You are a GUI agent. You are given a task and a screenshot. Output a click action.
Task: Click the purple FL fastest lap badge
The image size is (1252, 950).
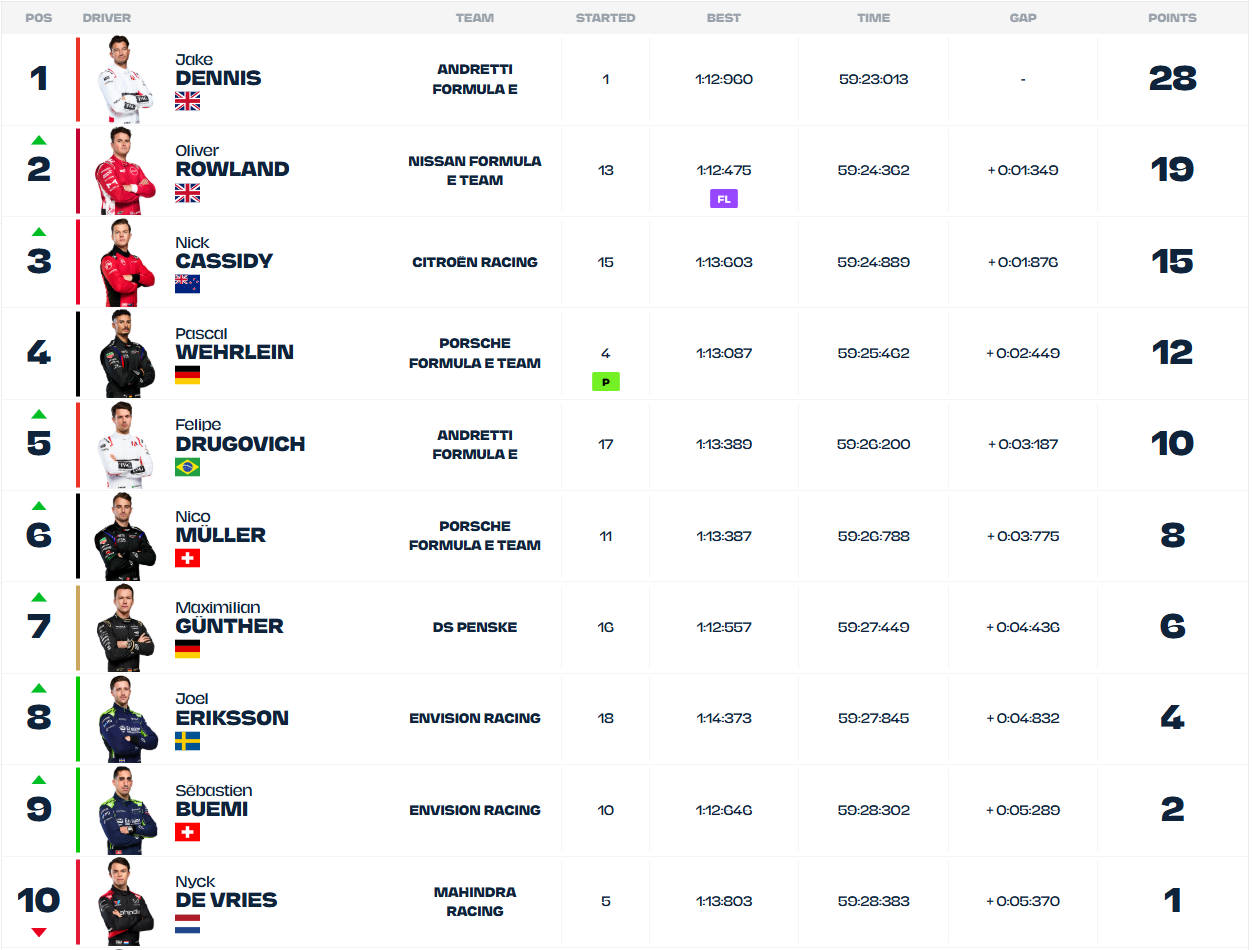coord(724,199)
